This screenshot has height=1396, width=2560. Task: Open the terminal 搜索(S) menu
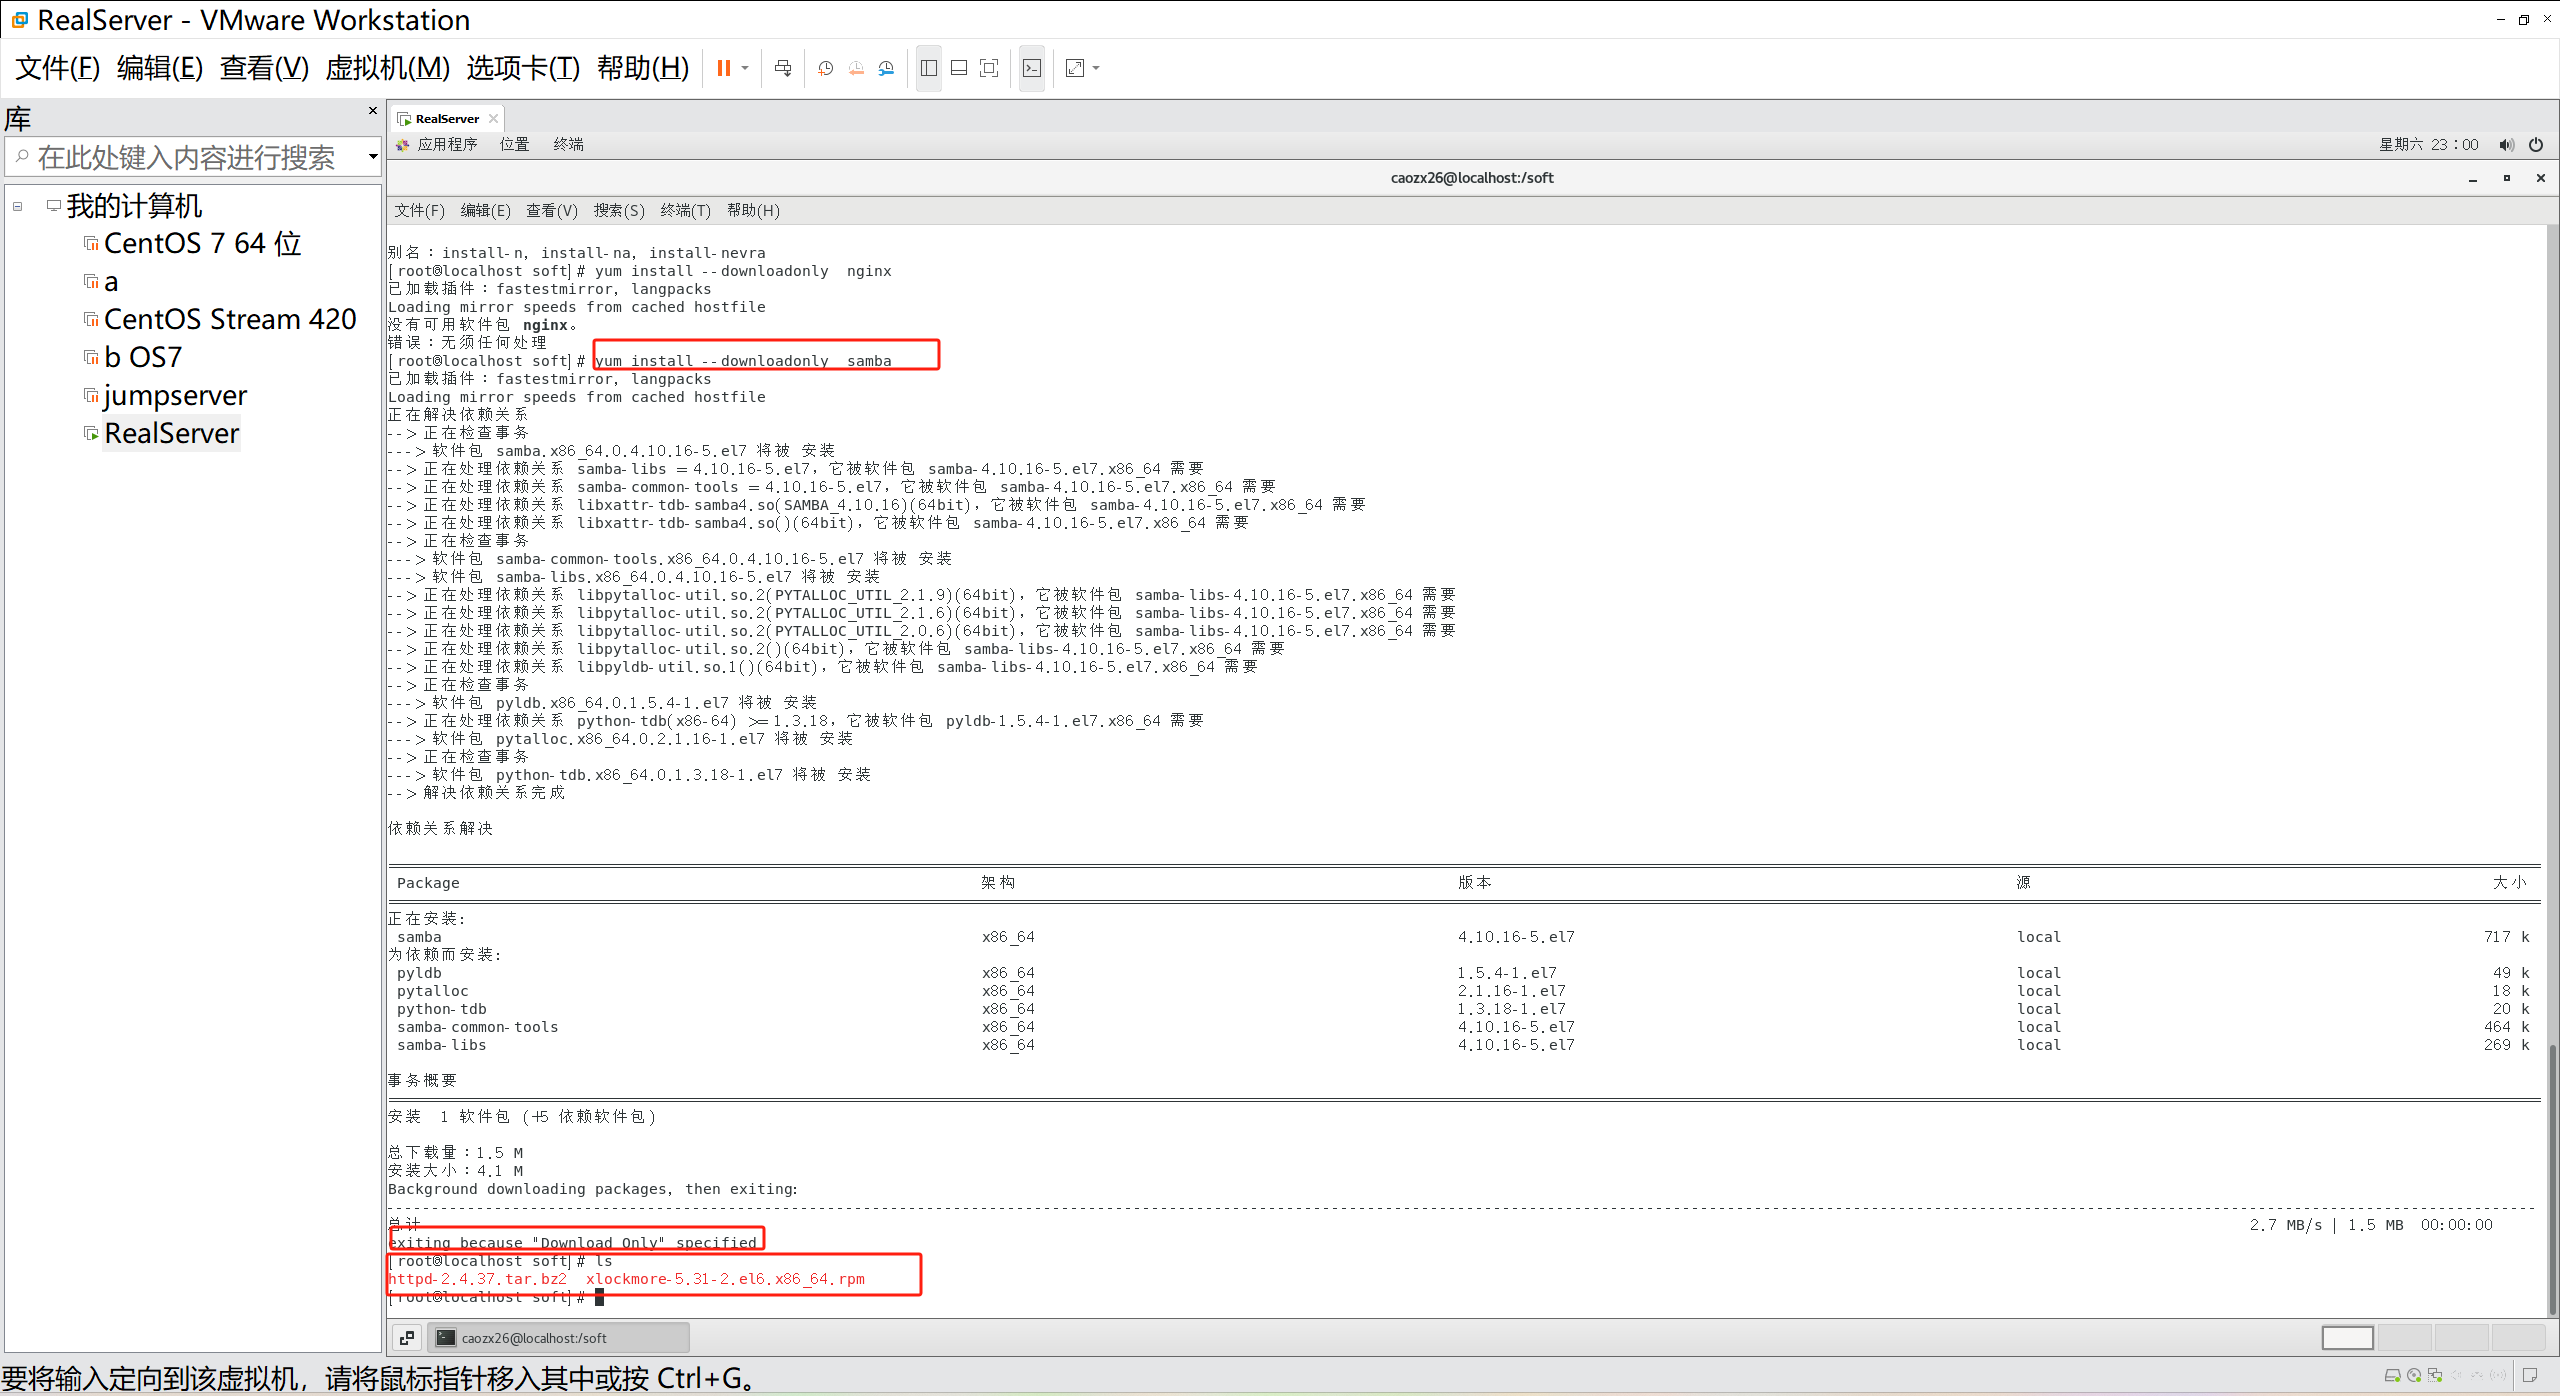click(x=618, y=210)
